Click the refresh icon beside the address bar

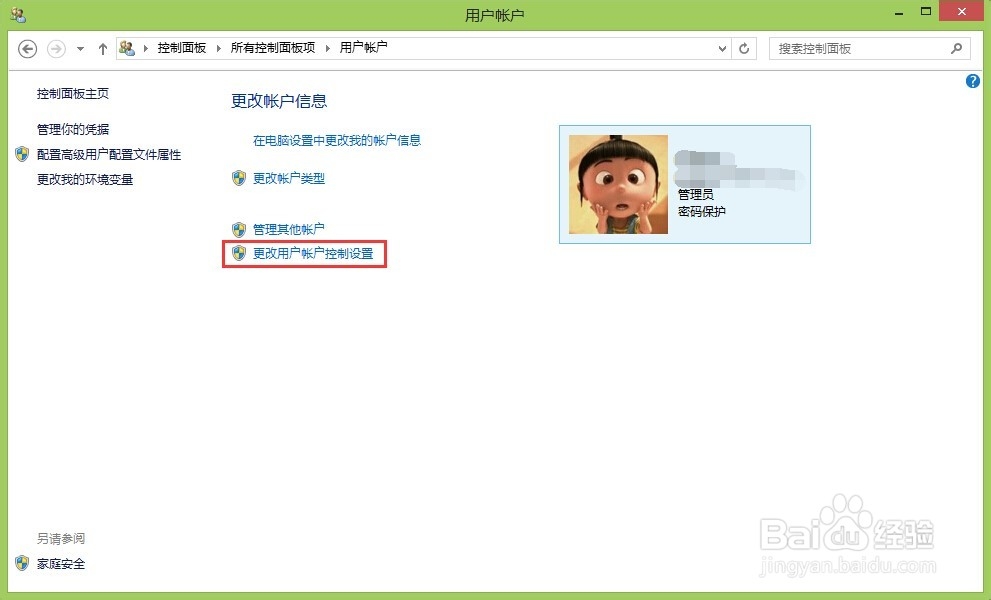pos(743,48)
